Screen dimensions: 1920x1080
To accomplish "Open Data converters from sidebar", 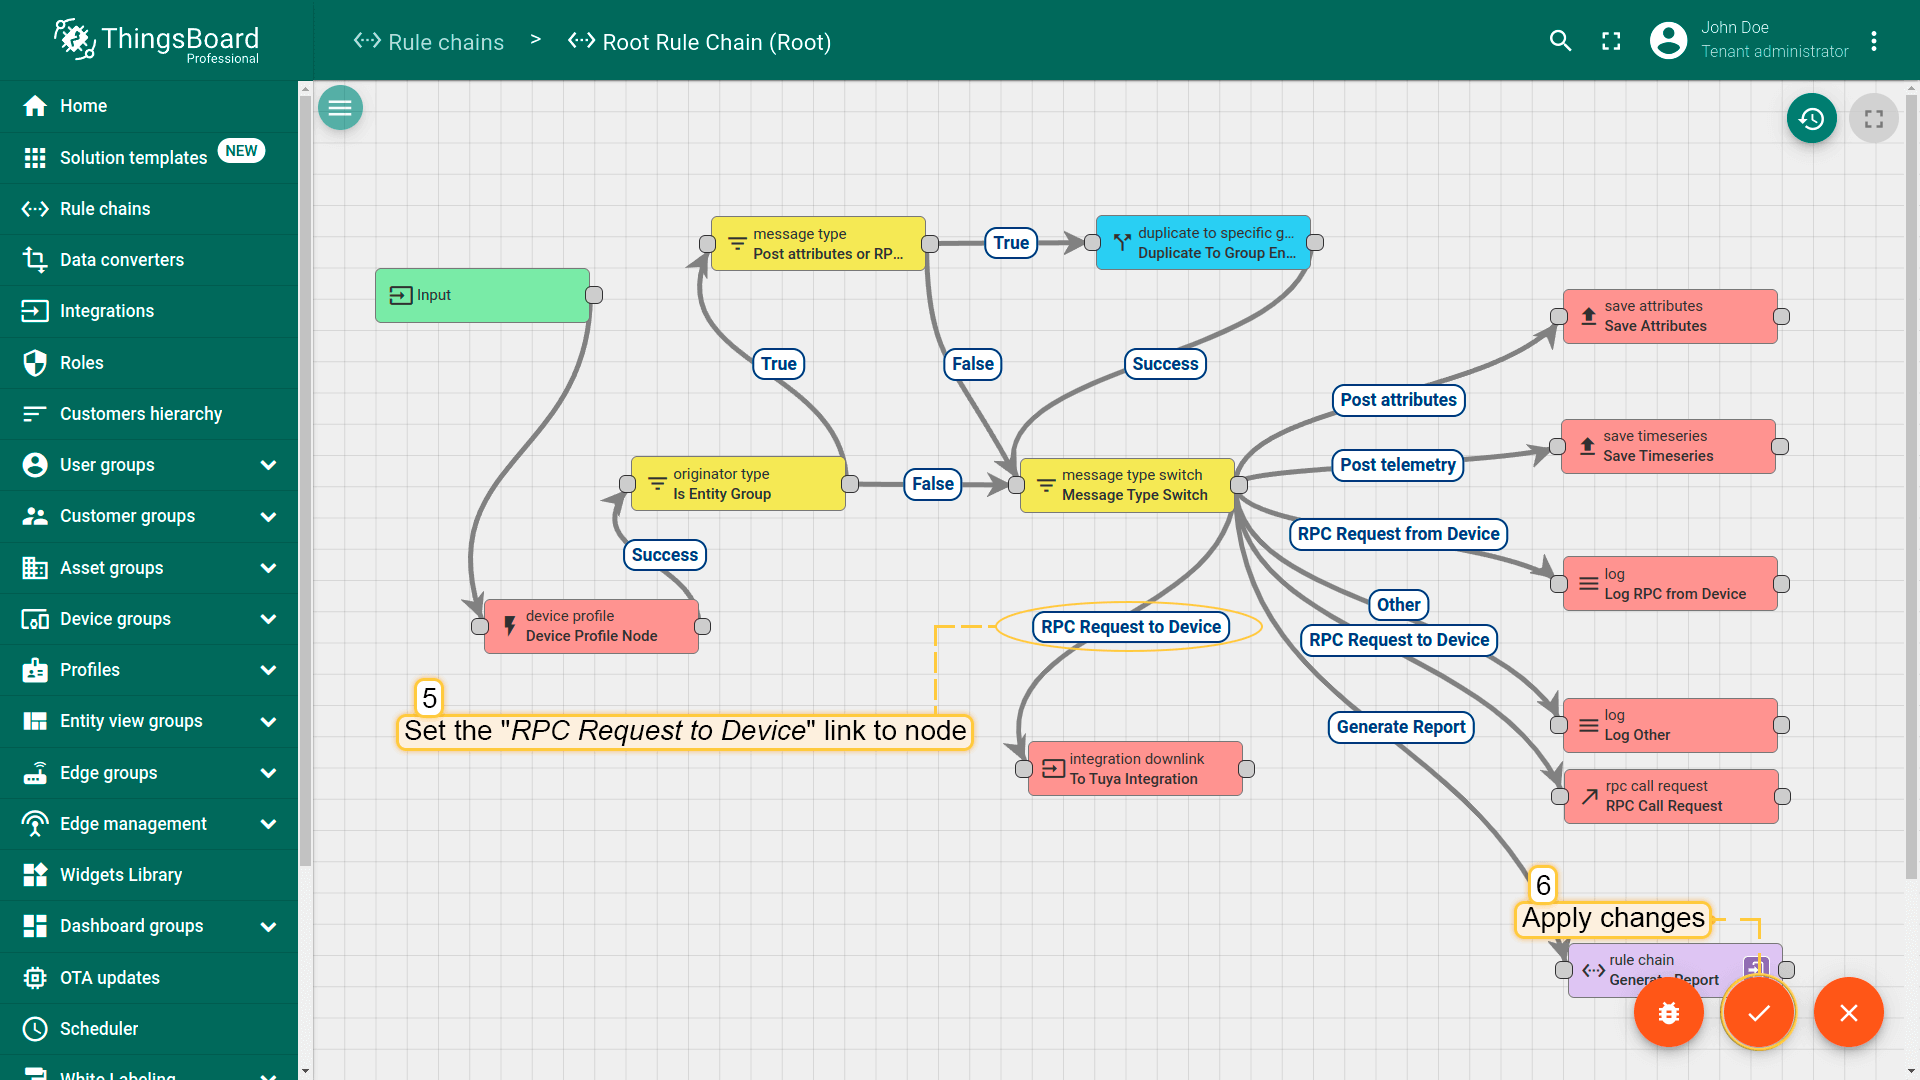I will point(122,260).
